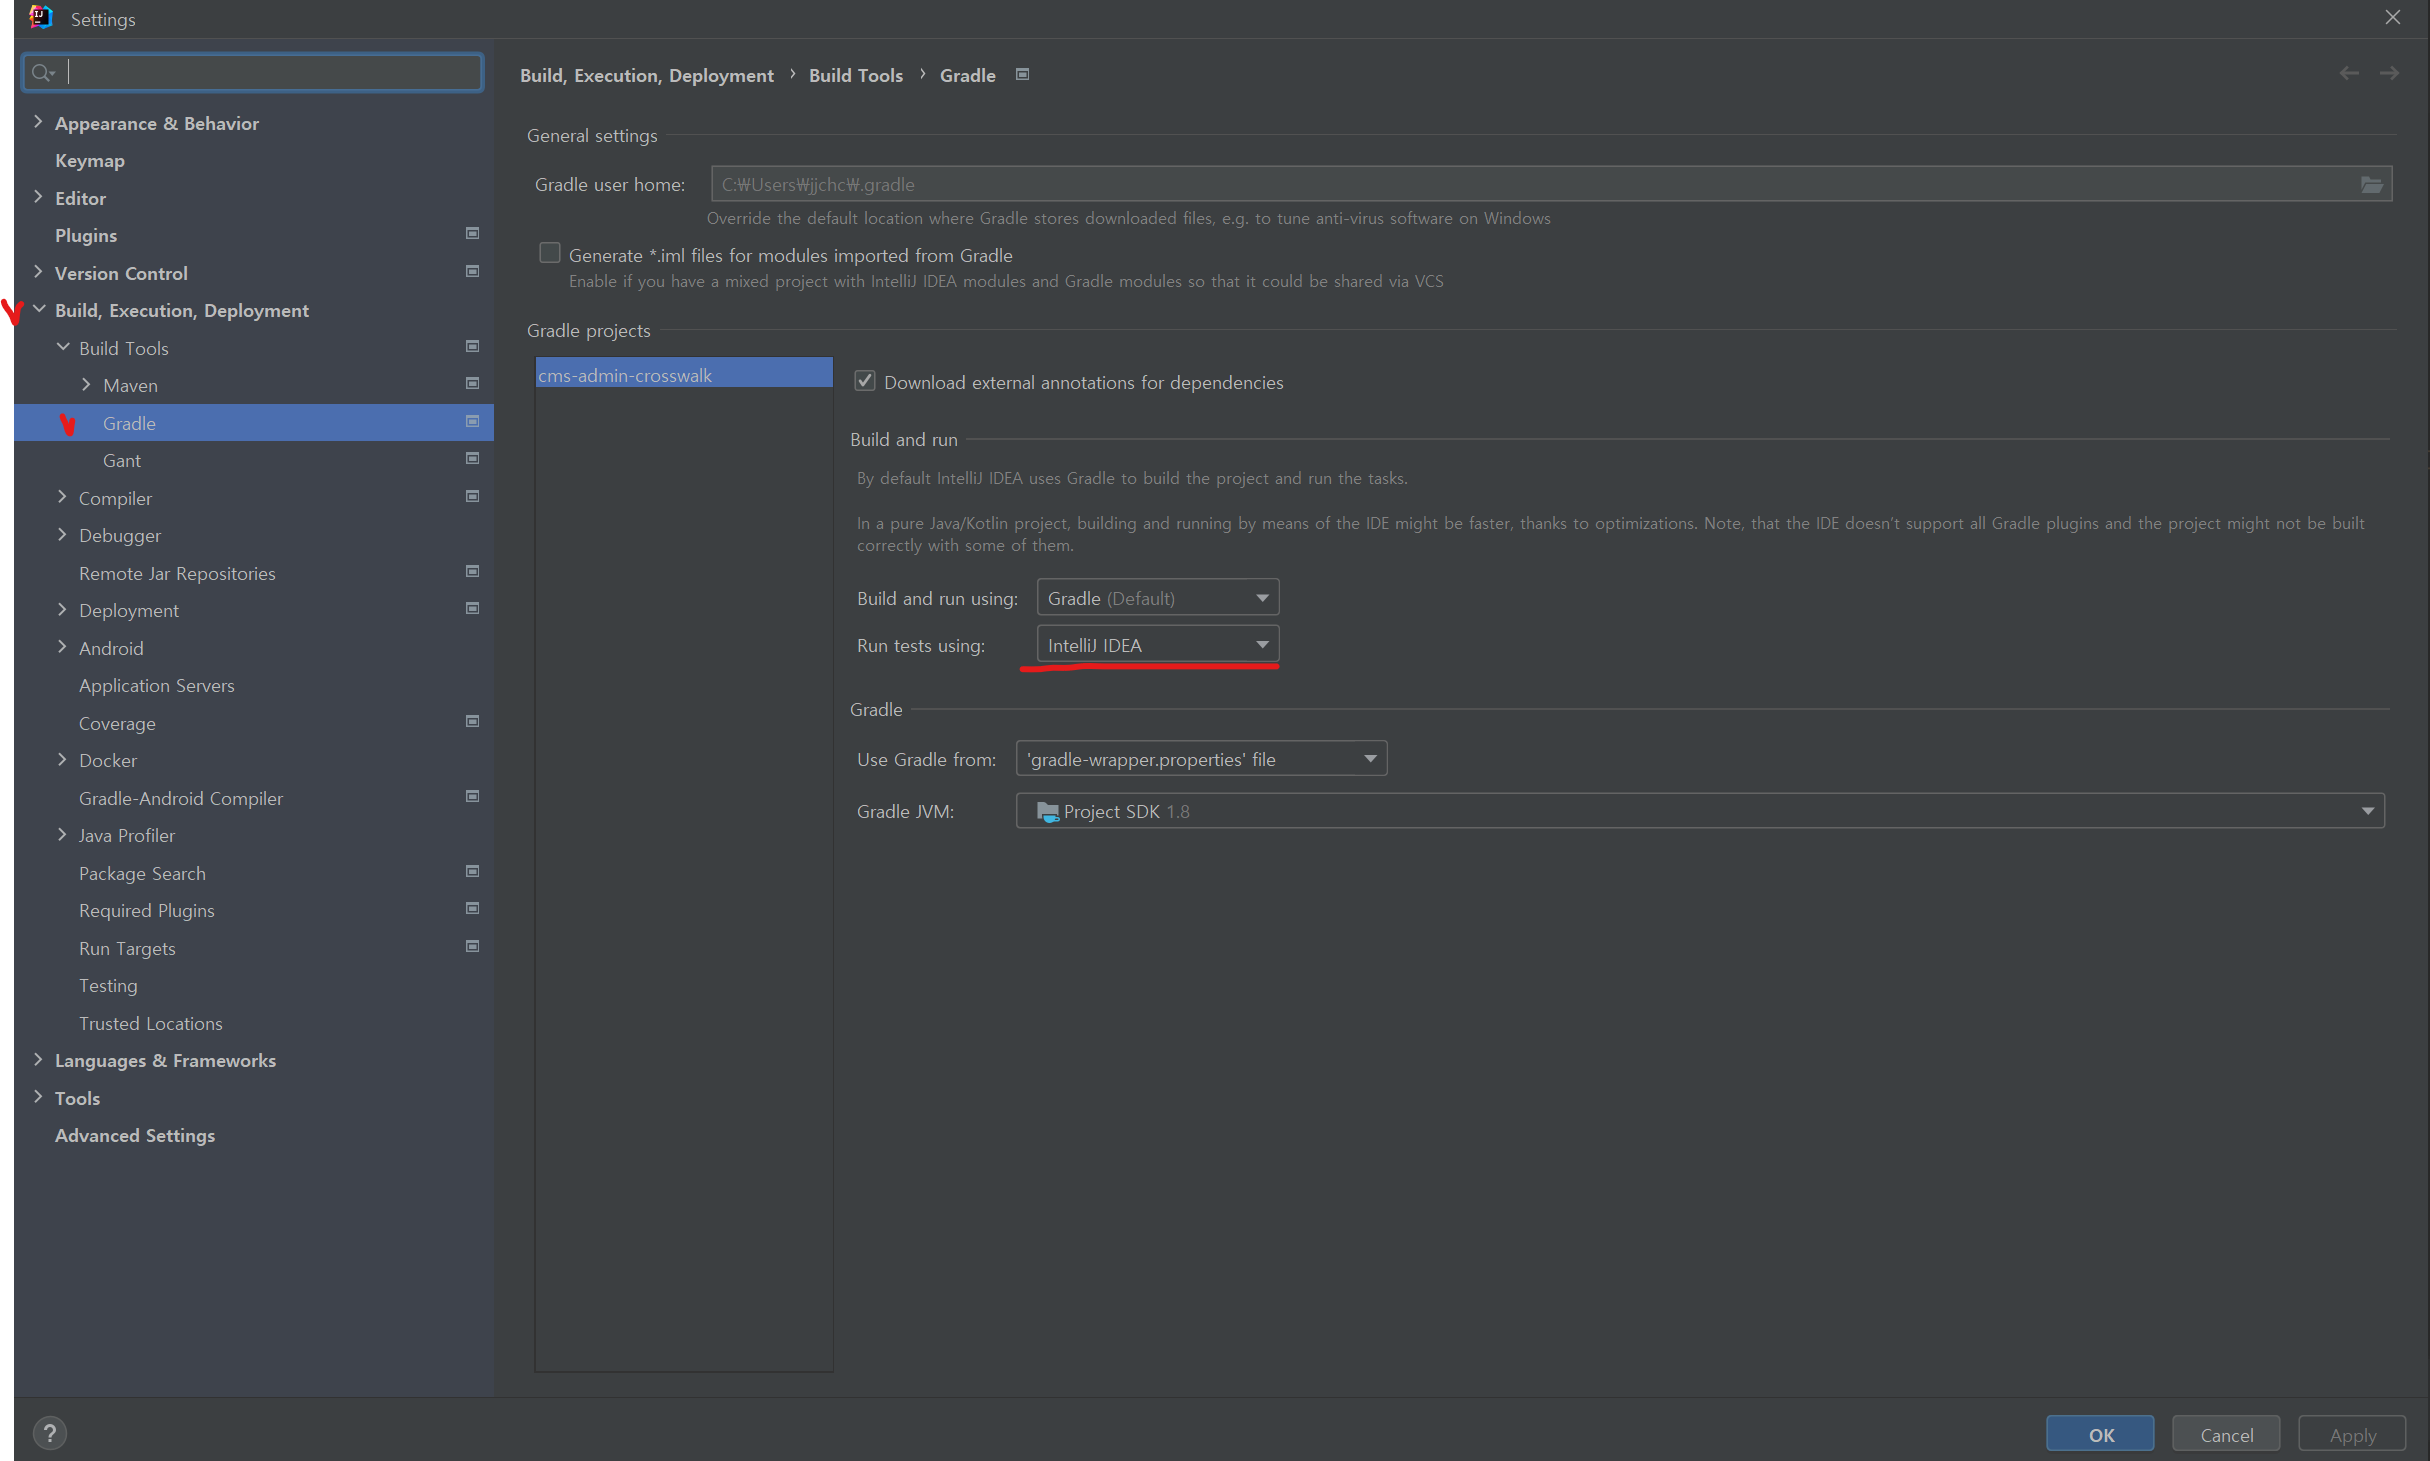The height and width of the screenshot is (1461, 2430).
Task: Click the project-level icon beside Run Targets
Action: [473, 947]
